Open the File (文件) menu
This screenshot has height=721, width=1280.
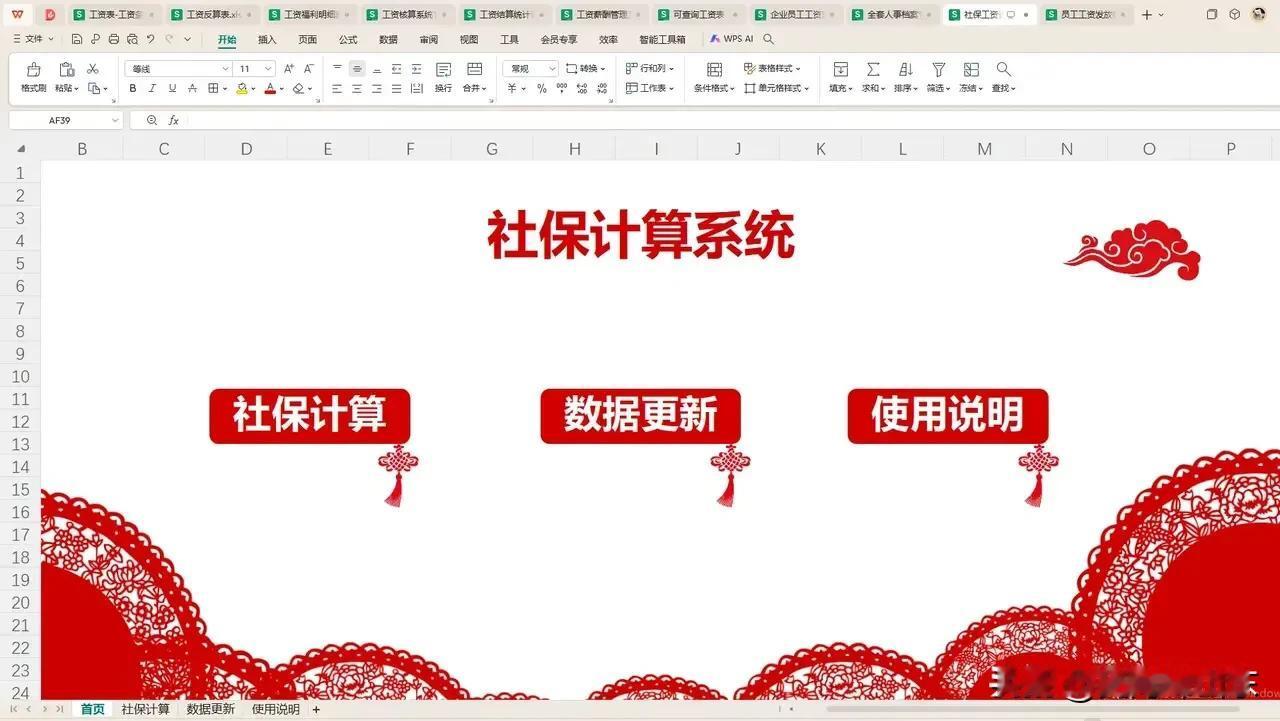[x=34, y=40]
